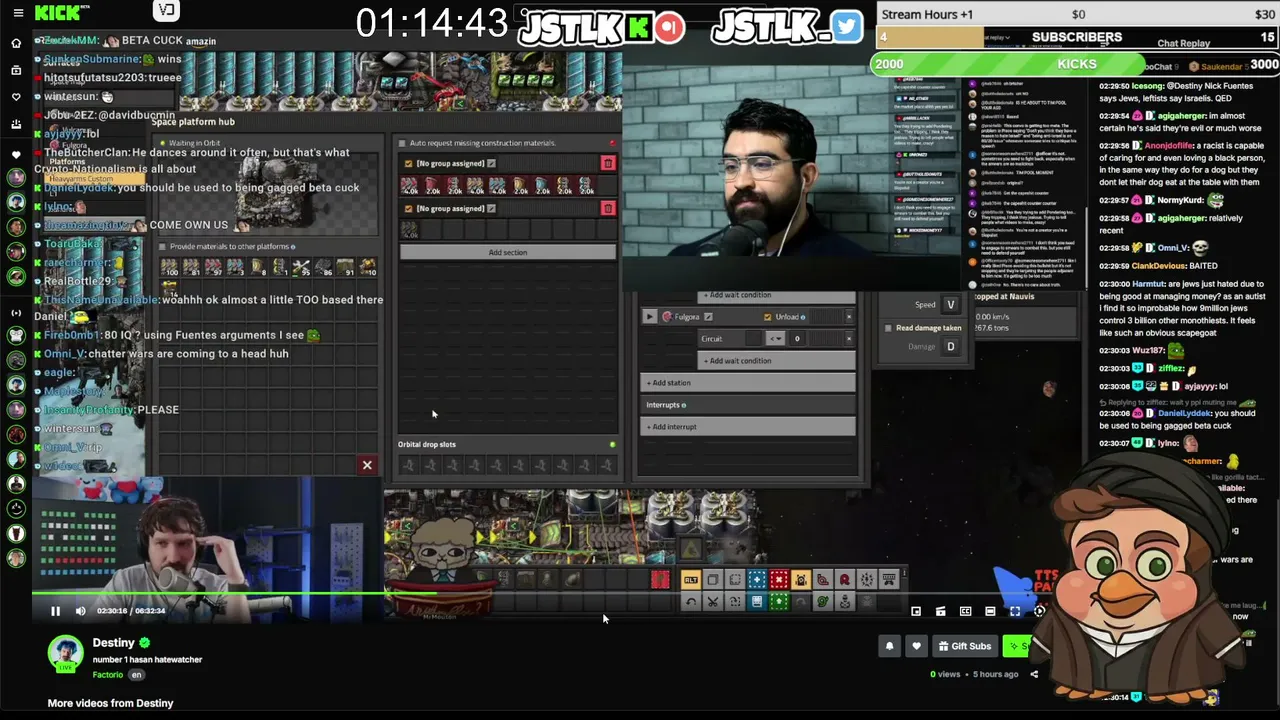Viewport: 1280px width, 720px height.
Task: Select the first request slot in section one
Action: [x=410, y=186]
